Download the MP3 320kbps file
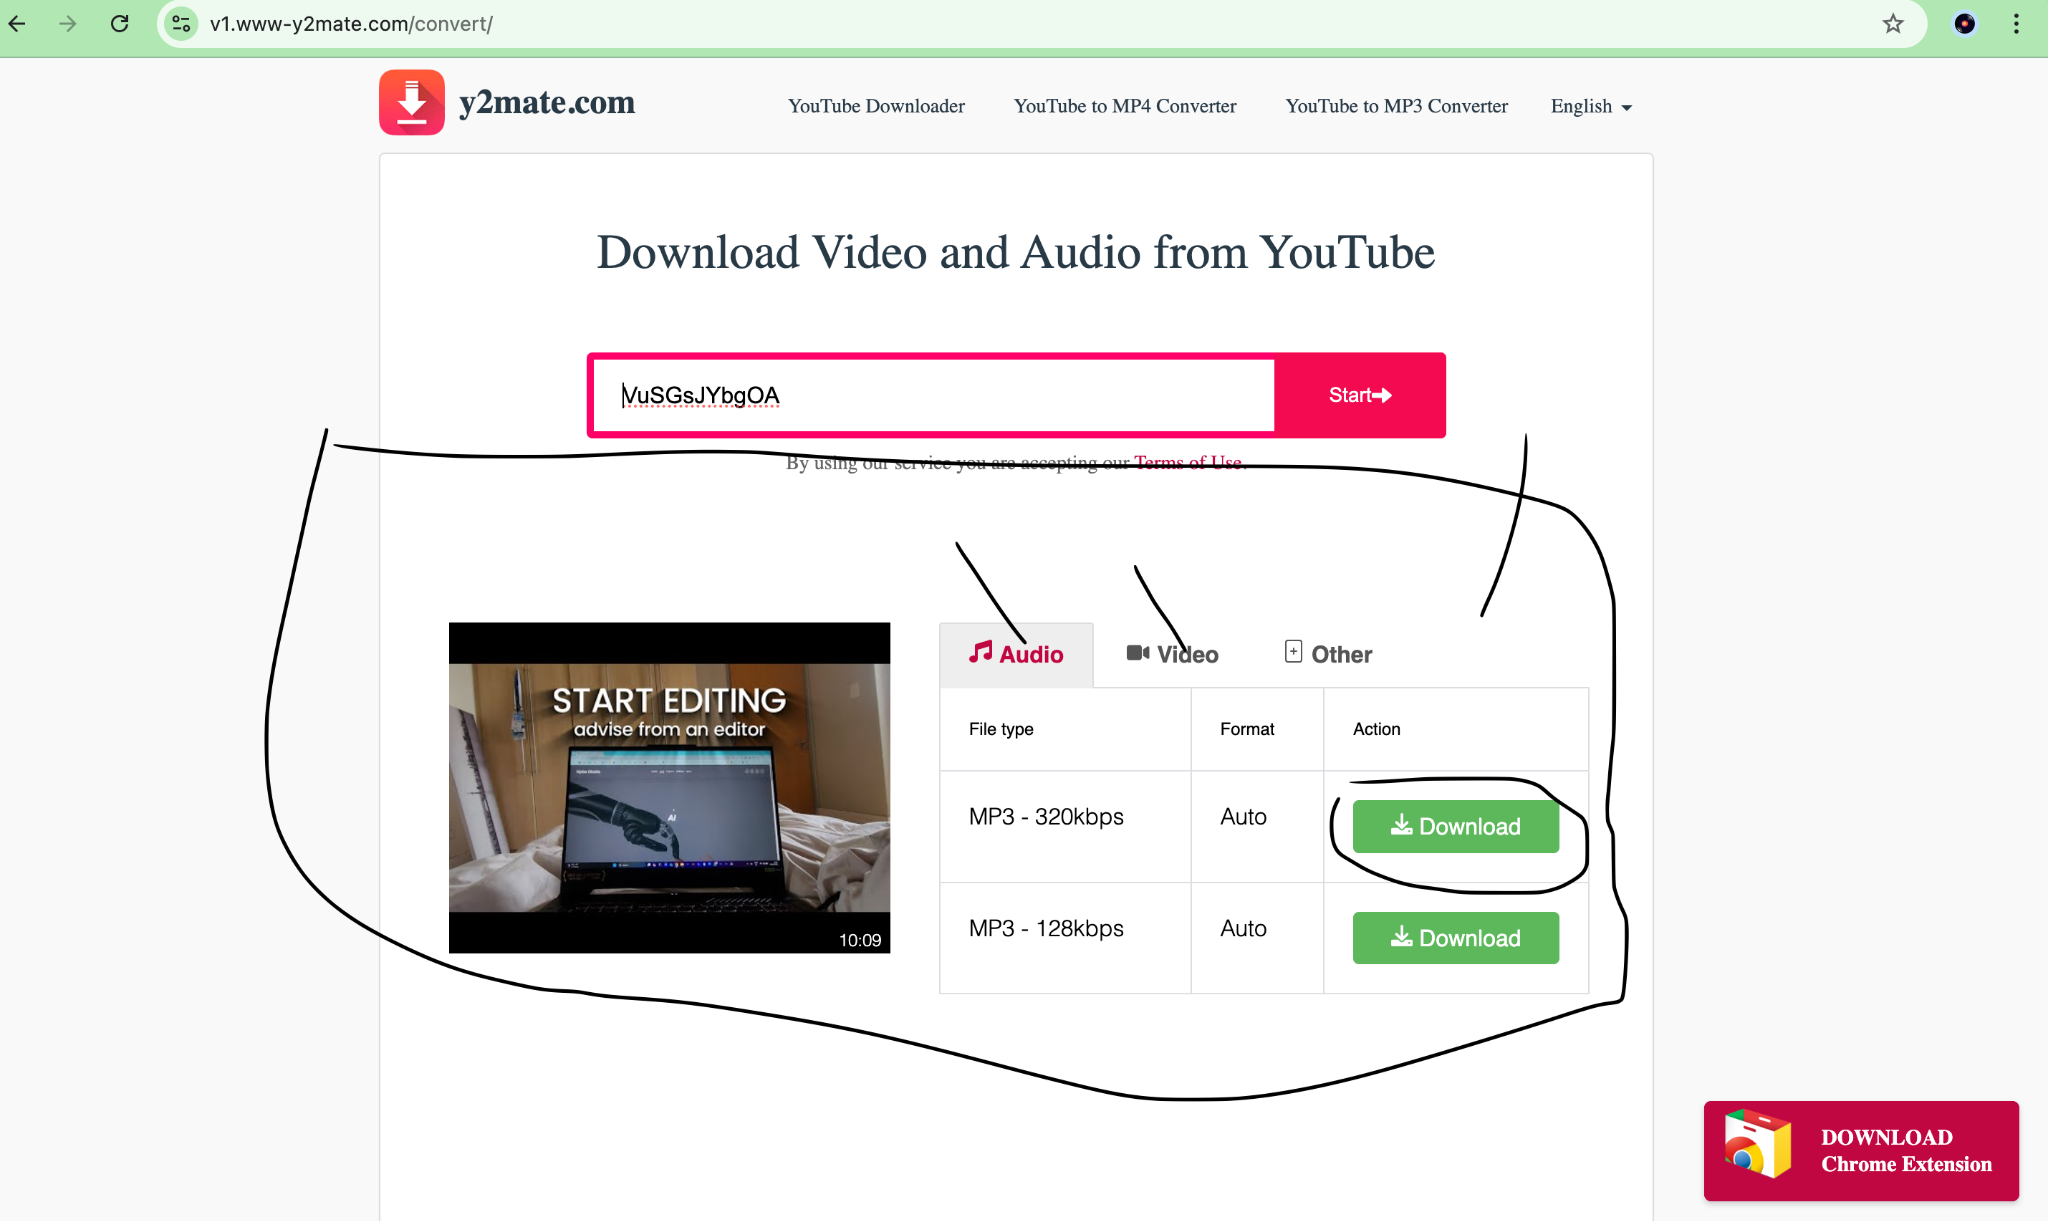2048x1221 pixels. [1455, 826]
